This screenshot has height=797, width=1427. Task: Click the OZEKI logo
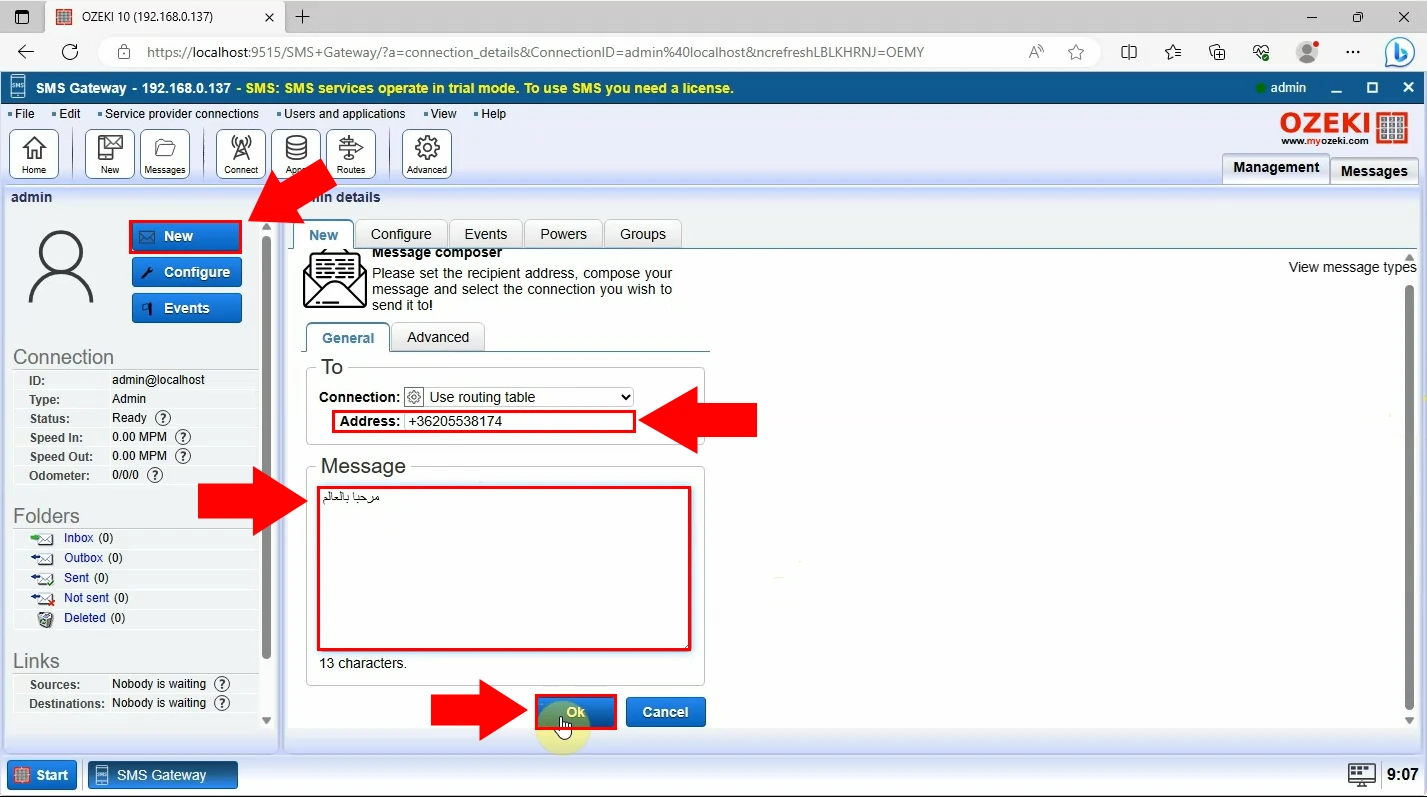pos(1344,127)
